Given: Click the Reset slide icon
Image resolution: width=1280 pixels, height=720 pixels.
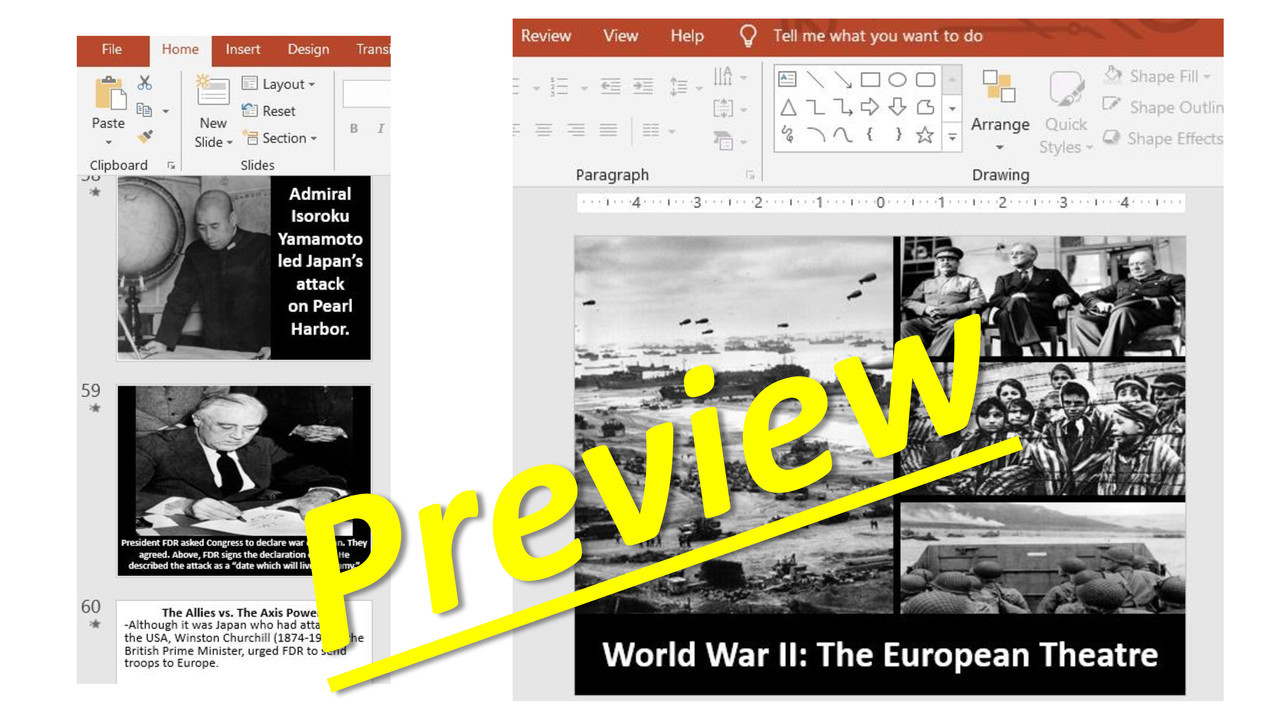Looking at the screenshot, I should pyautogui.click(x=268, y=111).
